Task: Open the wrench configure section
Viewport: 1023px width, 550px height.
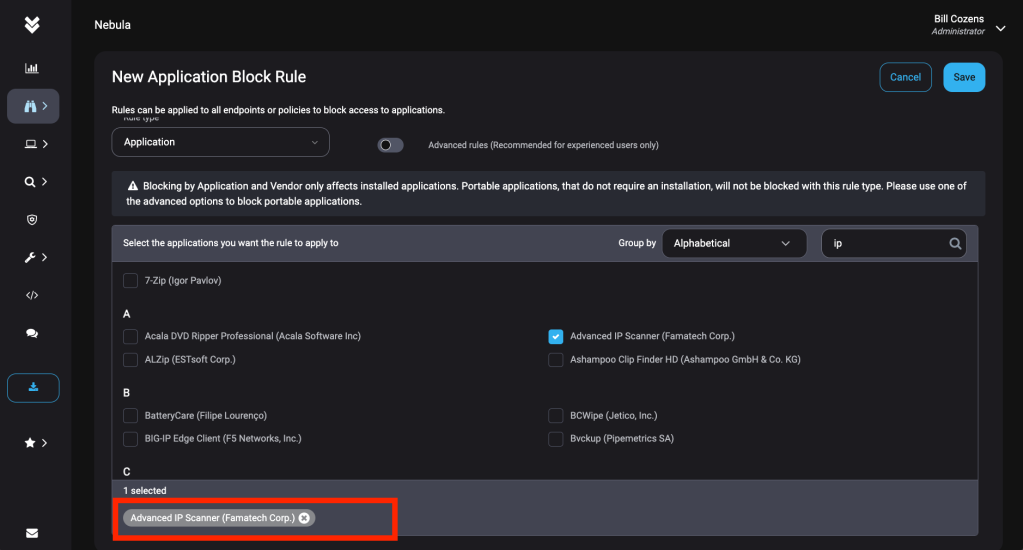Action: pos(30,257)
